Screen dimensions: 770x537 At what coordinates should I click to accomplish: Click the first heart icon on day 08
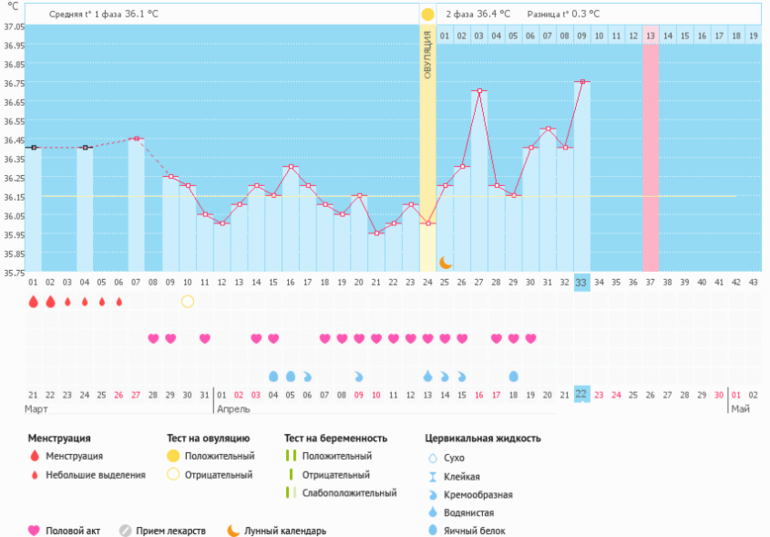pos(153,338)
